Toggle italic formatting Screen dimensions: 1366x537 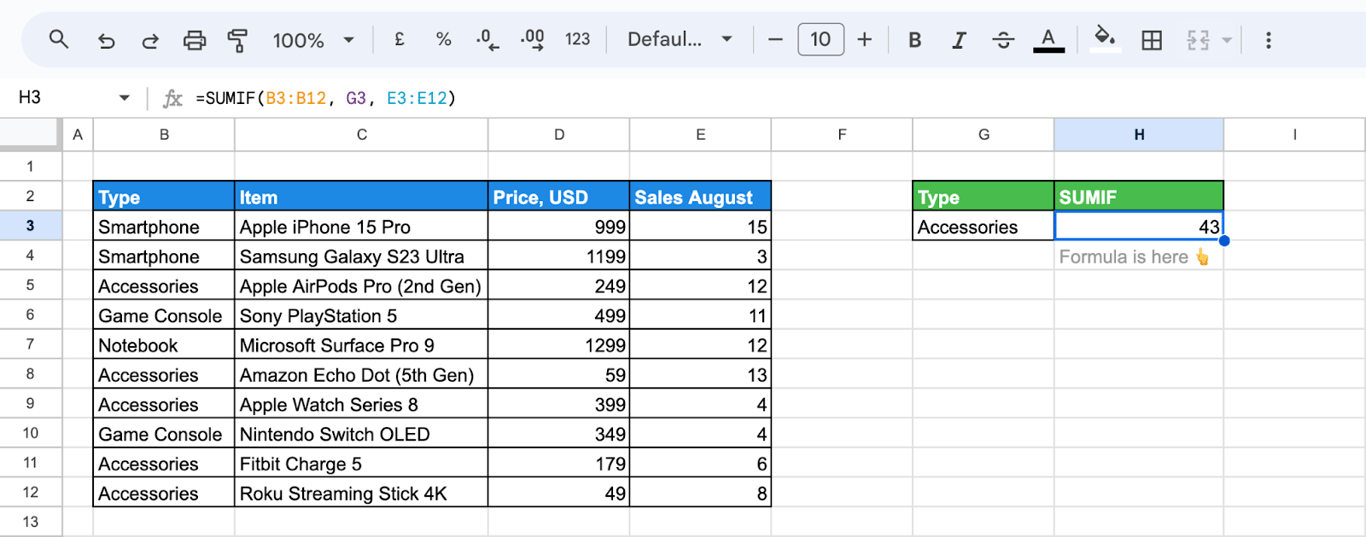(x=959, y=40)
